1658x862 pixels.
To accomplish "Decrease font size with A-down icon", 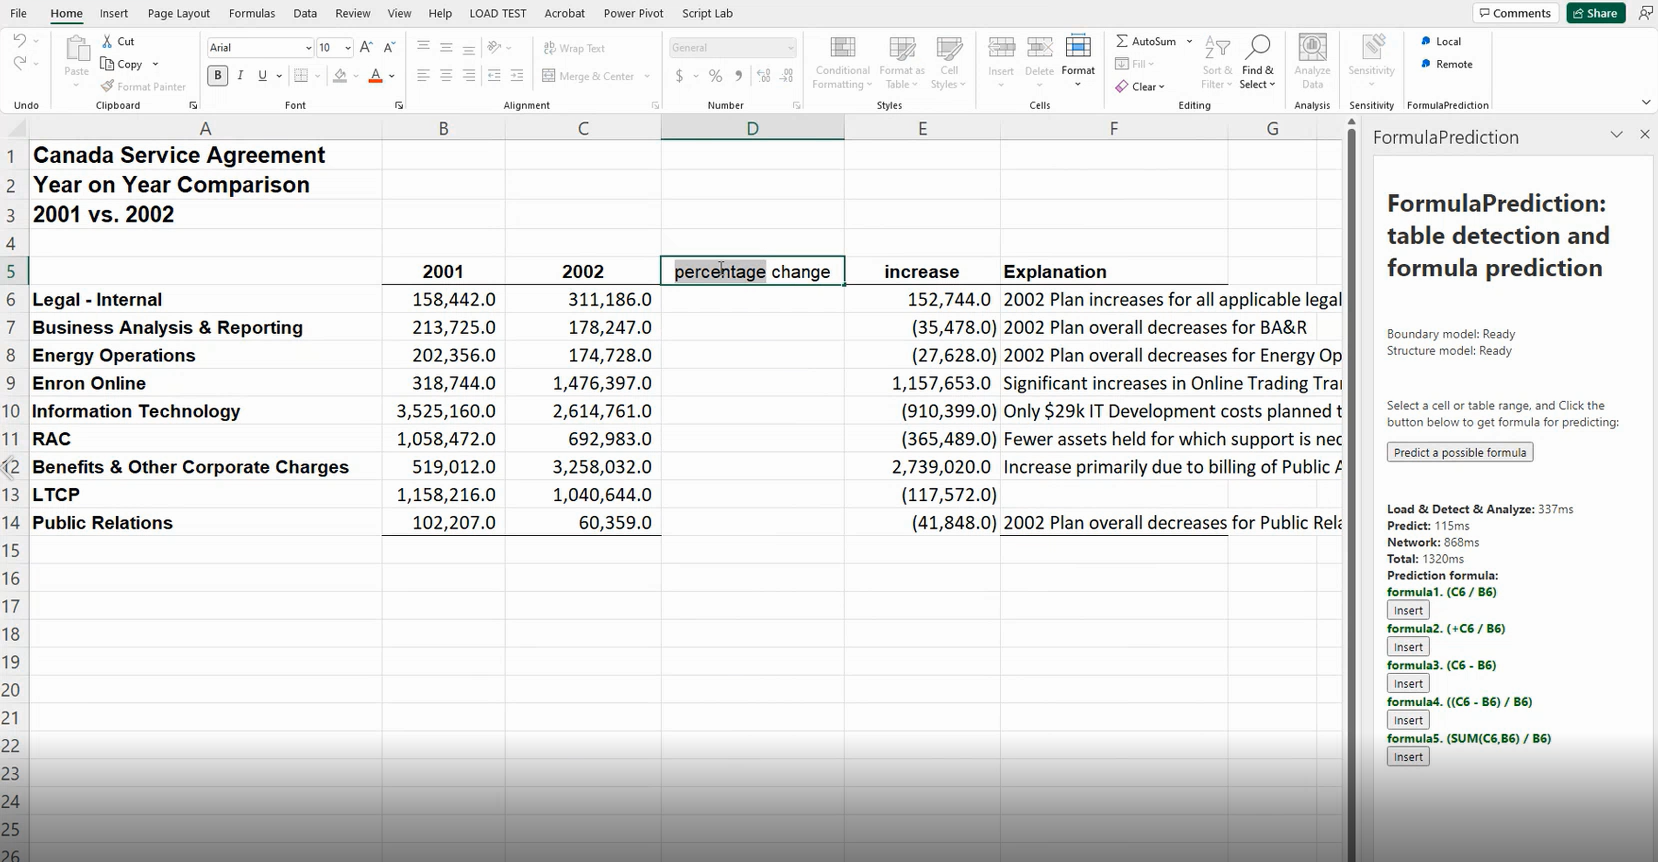I will click(389, 47).
